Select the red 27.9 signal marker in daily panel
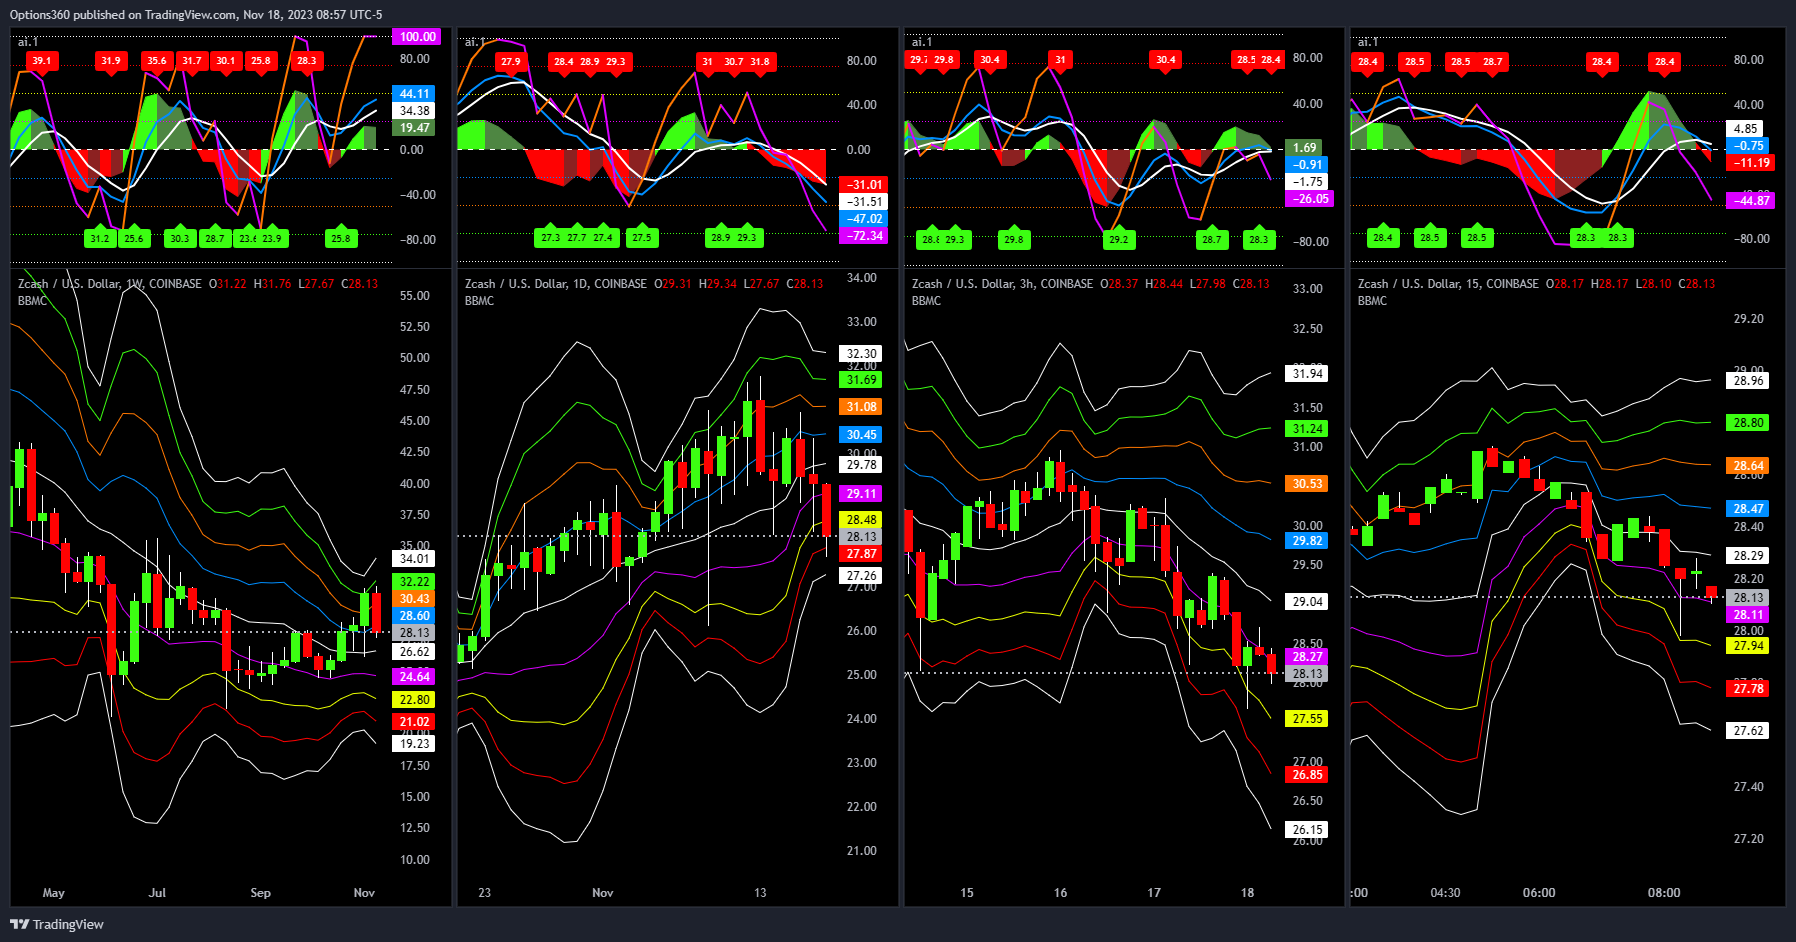Screen dimensions: 1796x942 [510, 62]
